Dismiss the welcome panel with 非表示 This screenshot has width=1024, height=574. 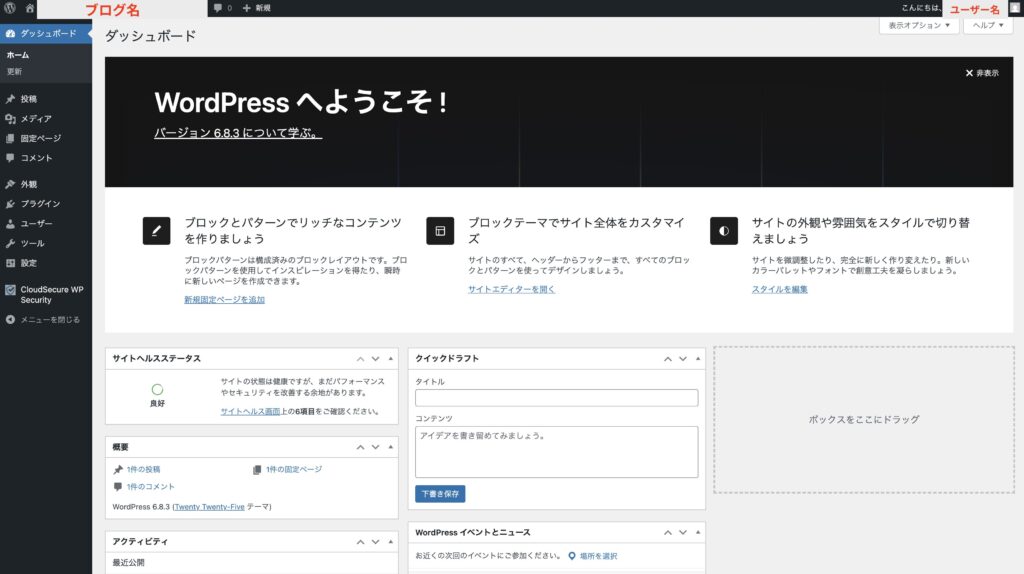982,73
